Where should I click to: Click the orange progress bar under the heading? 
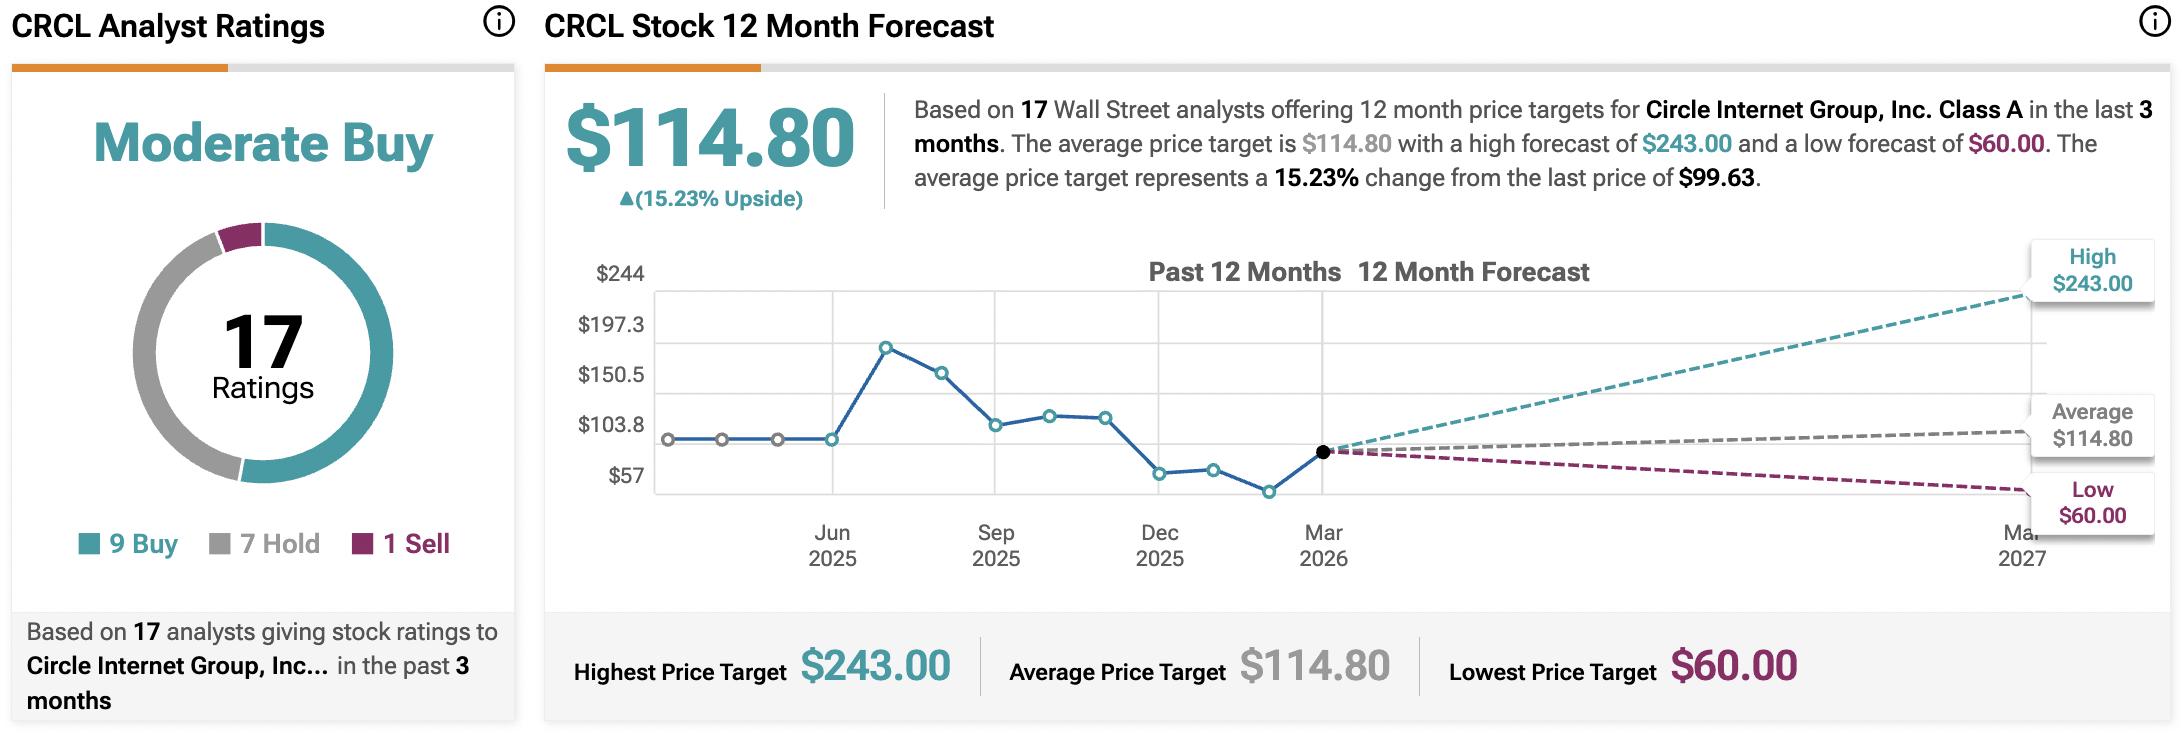[x=118, y=67]
